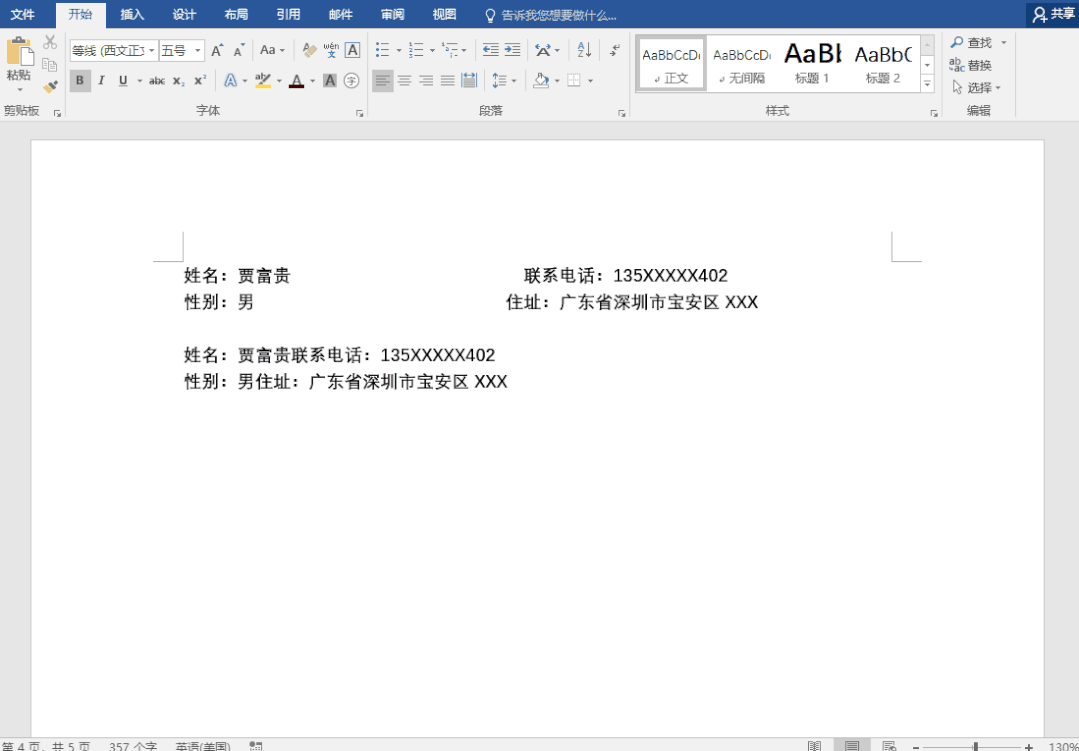Expand the font color dropdown arrow

point(312,81)
